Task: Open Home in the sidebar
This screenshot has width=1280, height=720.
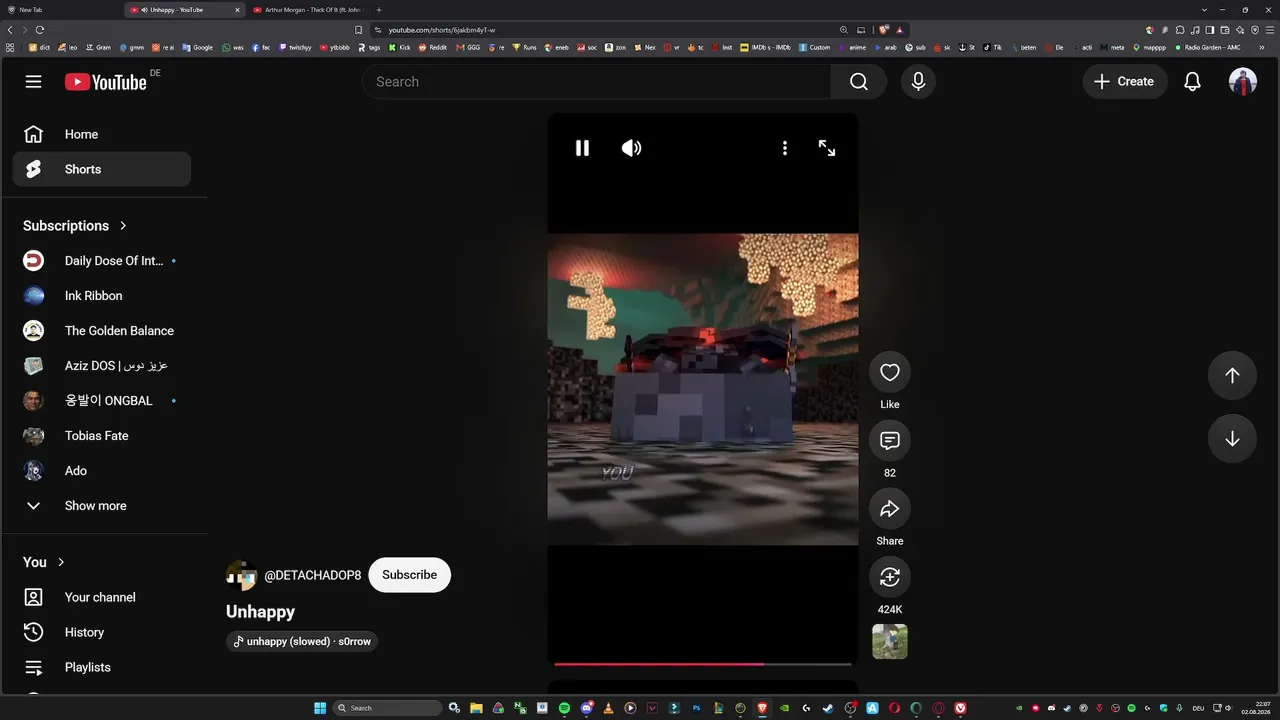Action: [x=101, y=134]
